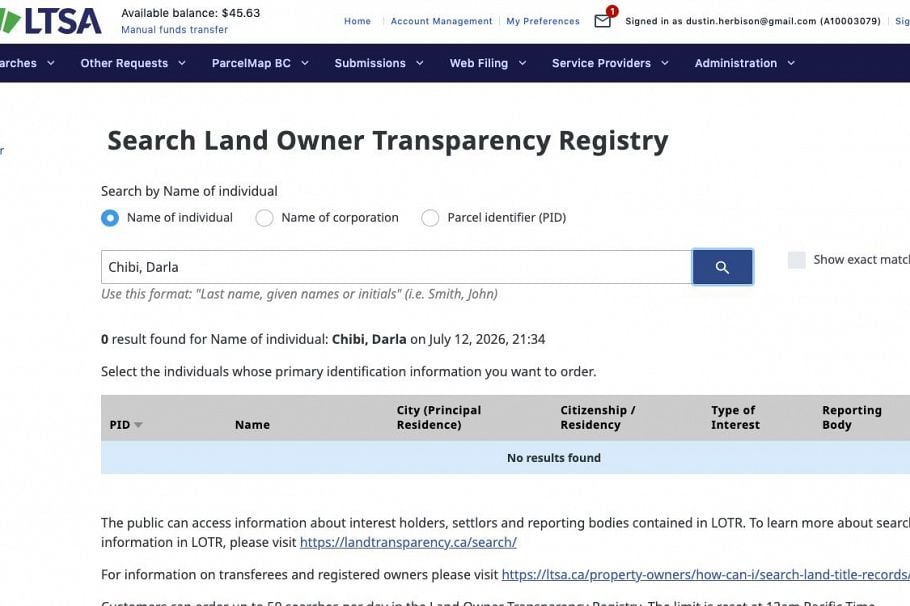Click the Reporting Body column header
910x606 pixels.
[851, 417]
